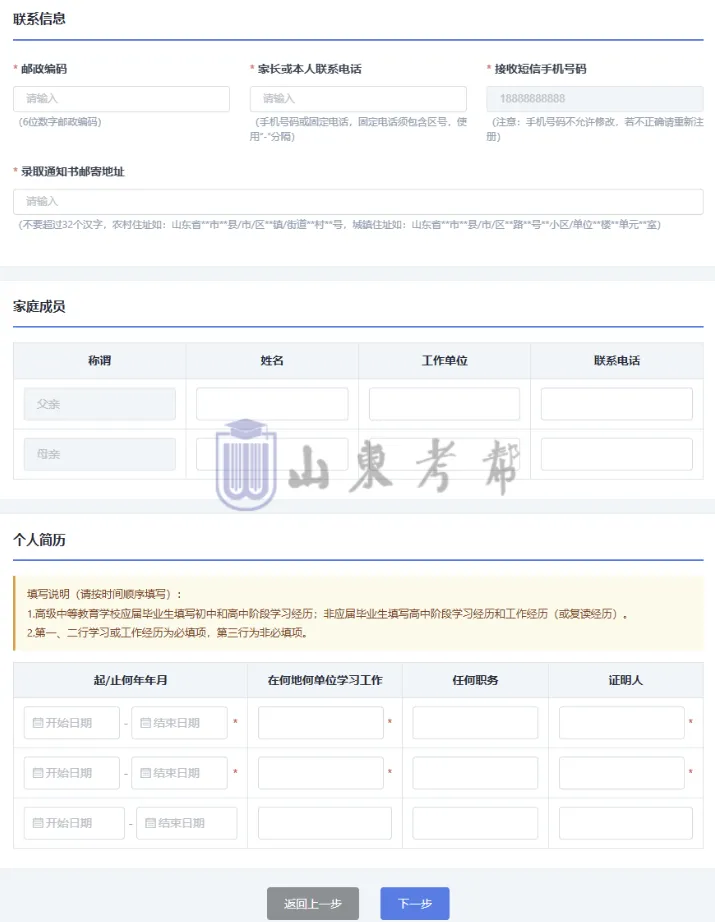Click the 在何地何单位学习工作 column header

pos(325,680)
